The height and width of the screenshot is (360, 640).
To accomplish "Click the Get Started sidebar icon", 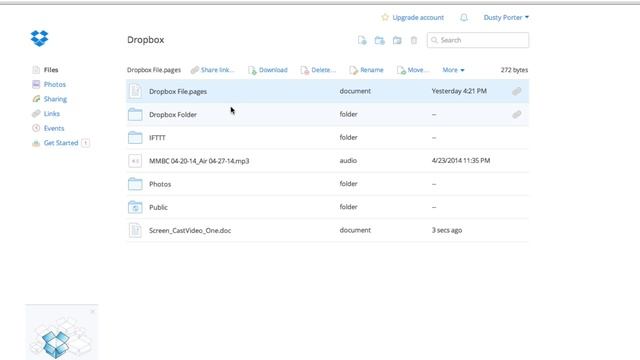I will [x=36, y=143].
